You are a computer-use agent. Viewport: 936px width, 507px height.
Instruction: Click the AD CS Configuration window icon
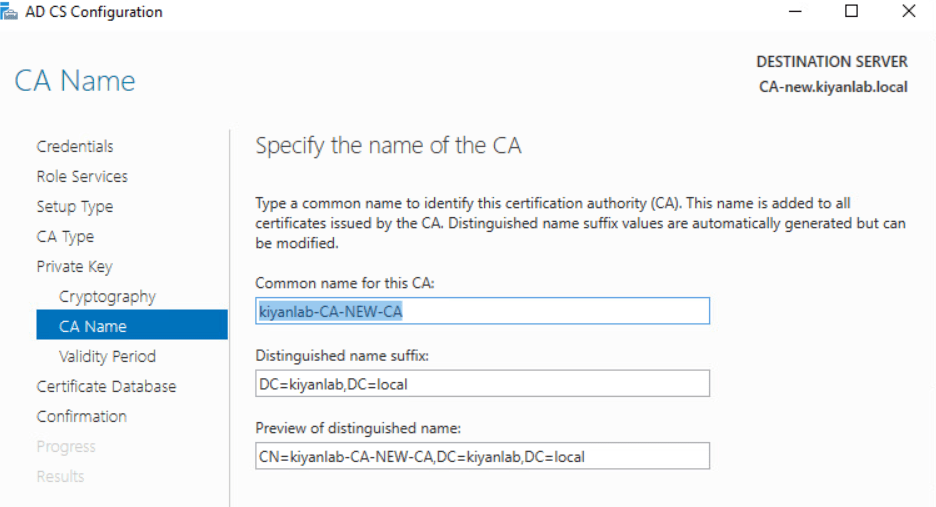(11, 12)
